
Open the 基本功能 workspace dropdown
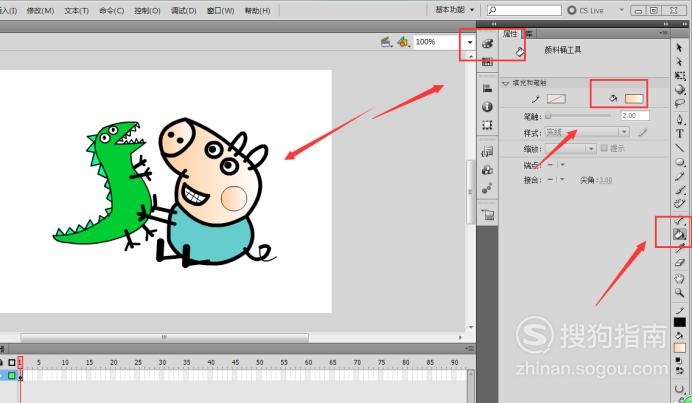454,10
